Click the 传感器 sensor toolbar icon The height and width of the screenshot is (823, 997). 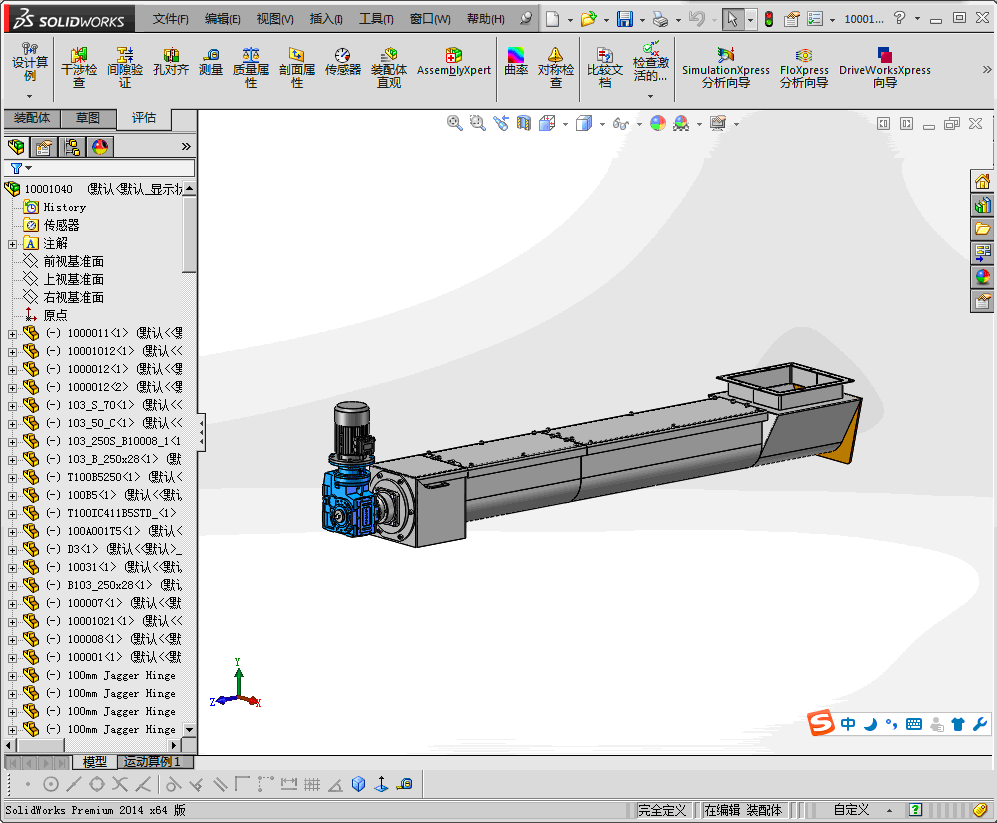[342, 62]
